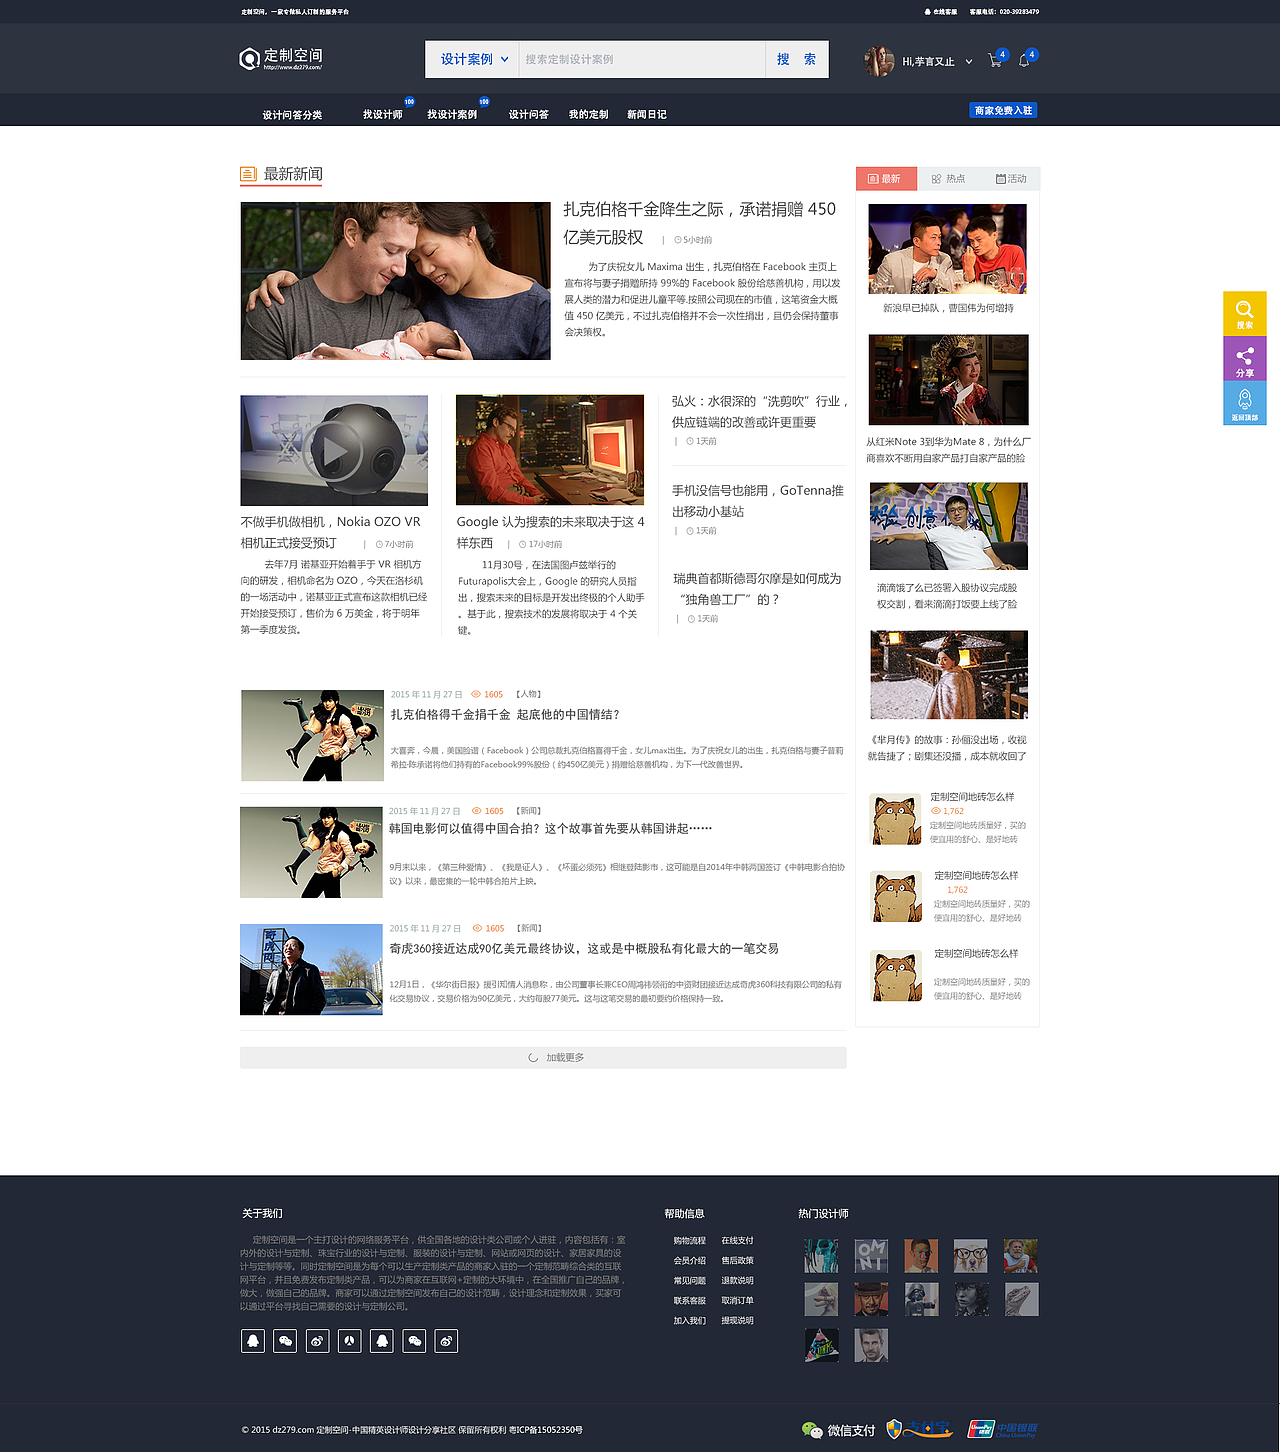Open the notification bell icon

[x=1024, y=61]
